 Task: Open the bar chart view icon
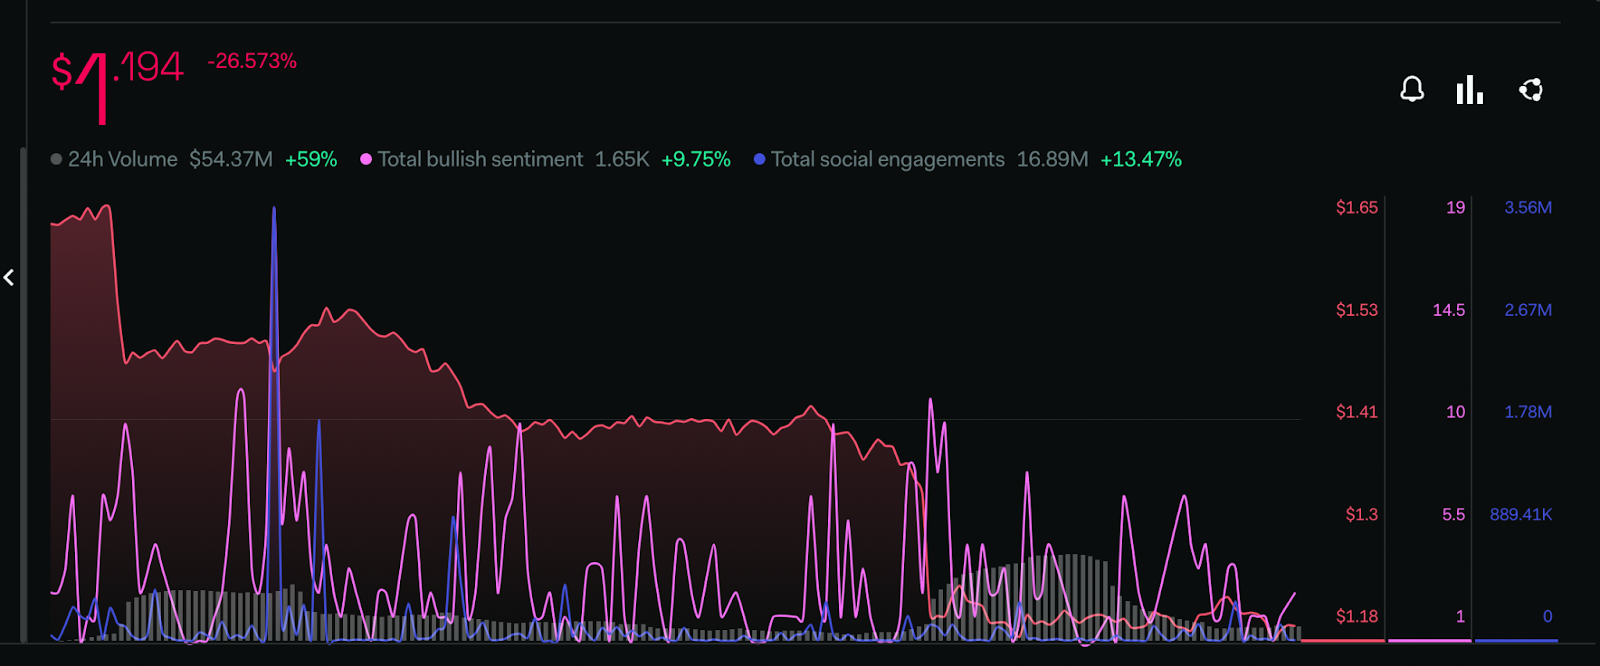pyautogui.click(x=1469, y=89)
